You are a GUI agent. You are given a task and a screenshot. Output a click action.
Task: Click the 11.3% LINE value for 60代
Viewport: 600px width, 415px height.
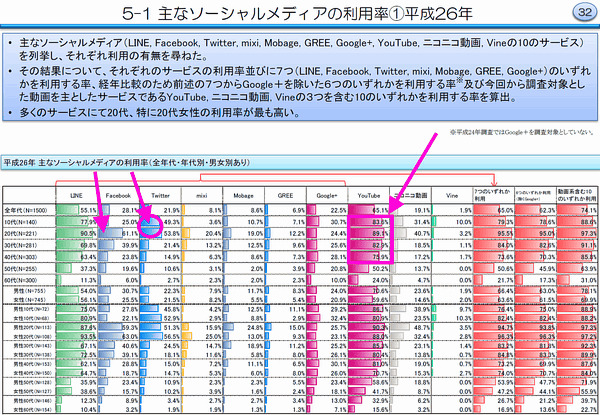[89, 280]
